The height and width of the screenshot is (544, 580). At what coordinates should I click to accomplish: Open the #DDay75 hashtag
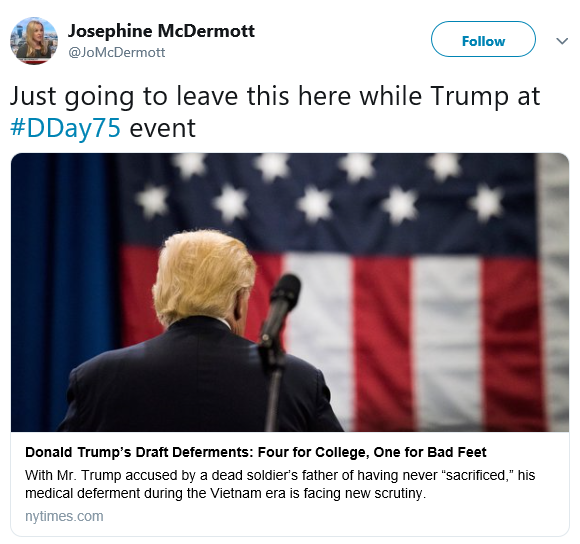click(x=65, y=128)
